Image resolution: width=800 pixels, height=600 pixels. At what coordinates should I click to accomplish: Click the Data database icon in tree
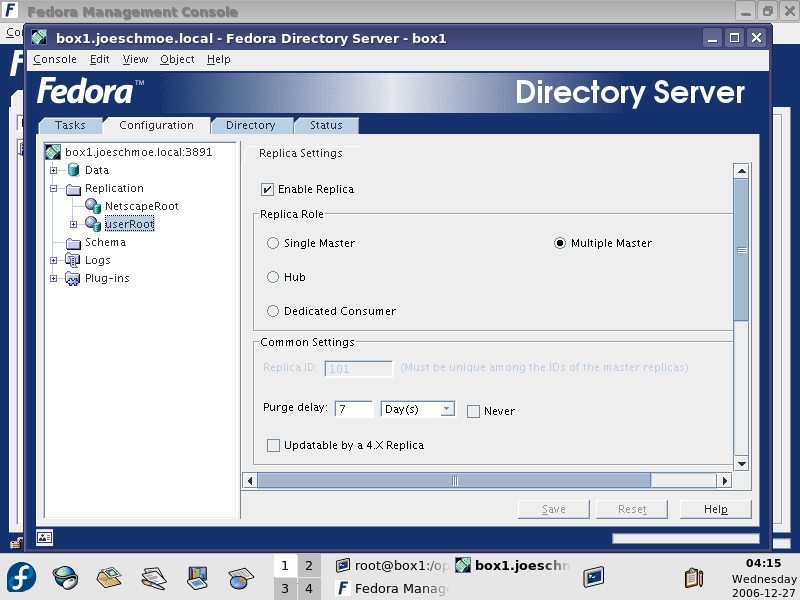click(x=73, y=170)
